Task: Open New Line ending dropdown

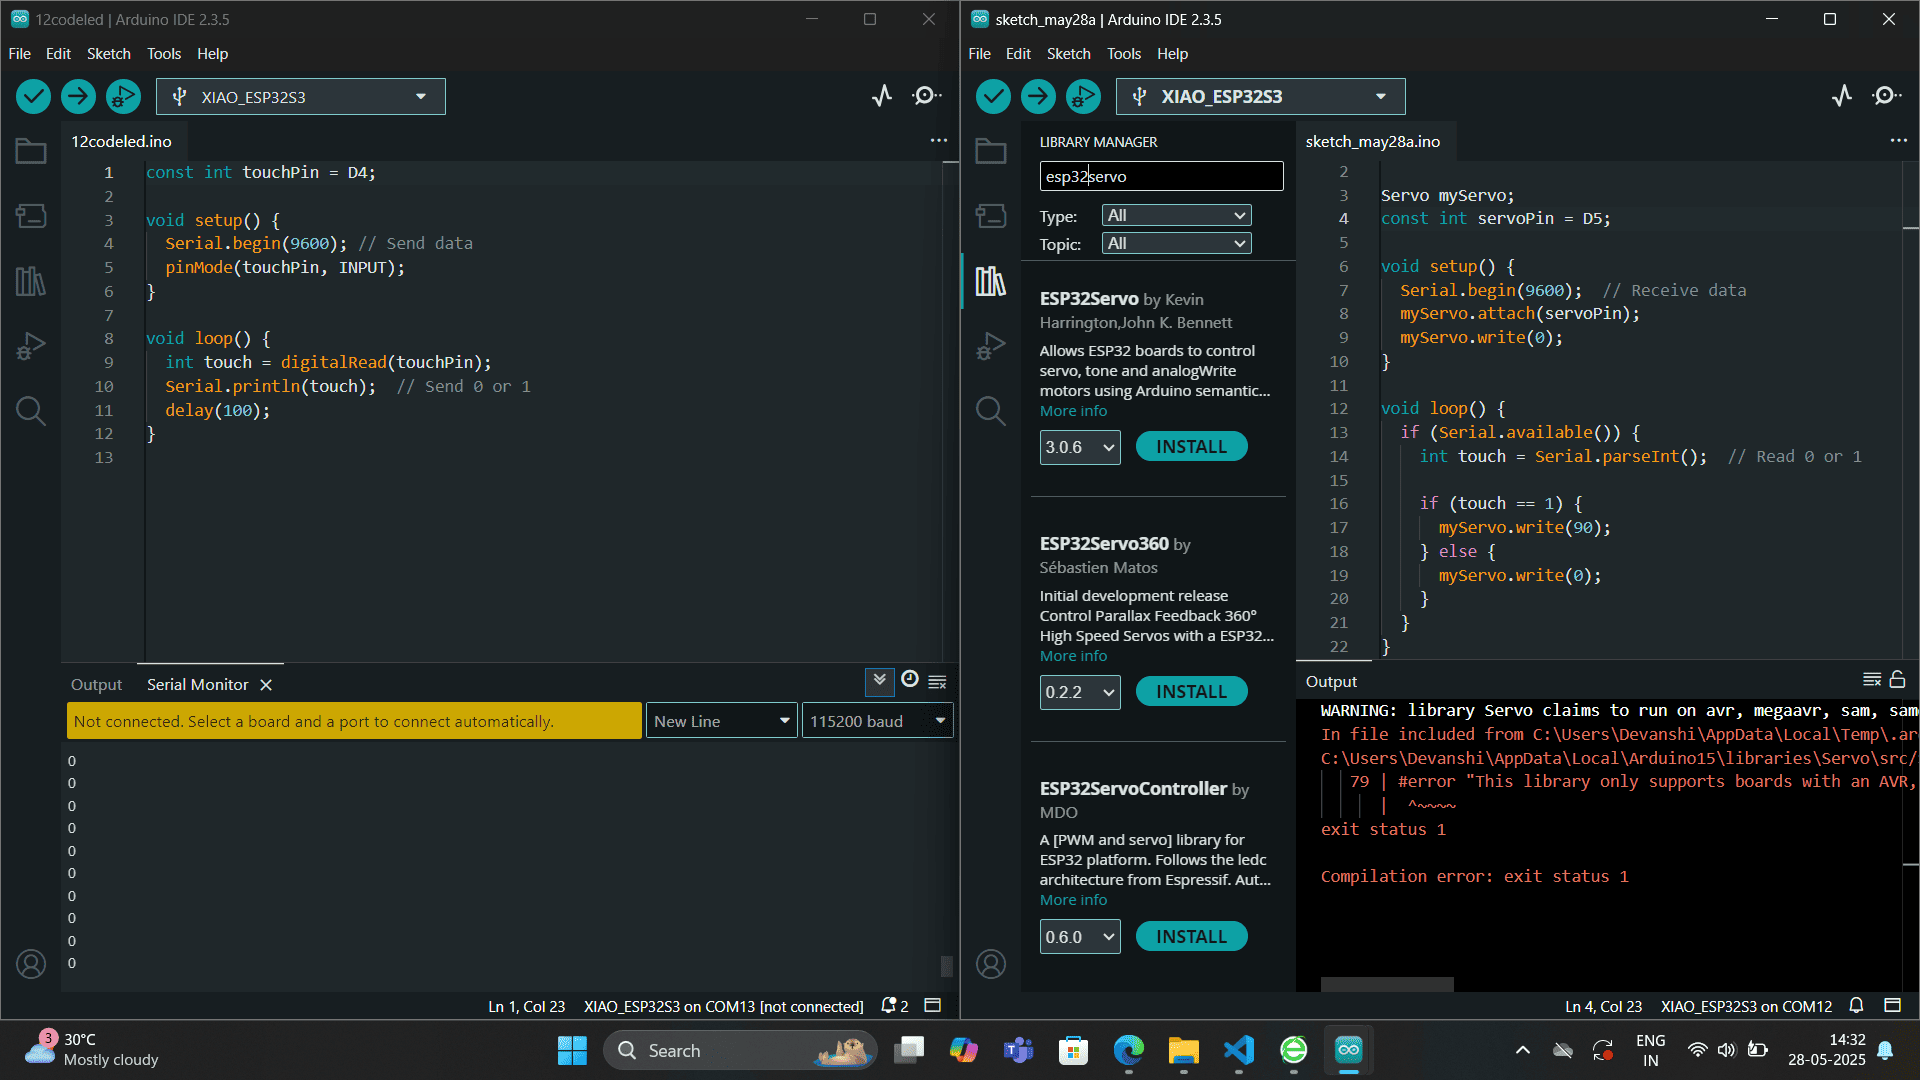Action: tap(722, 721)
